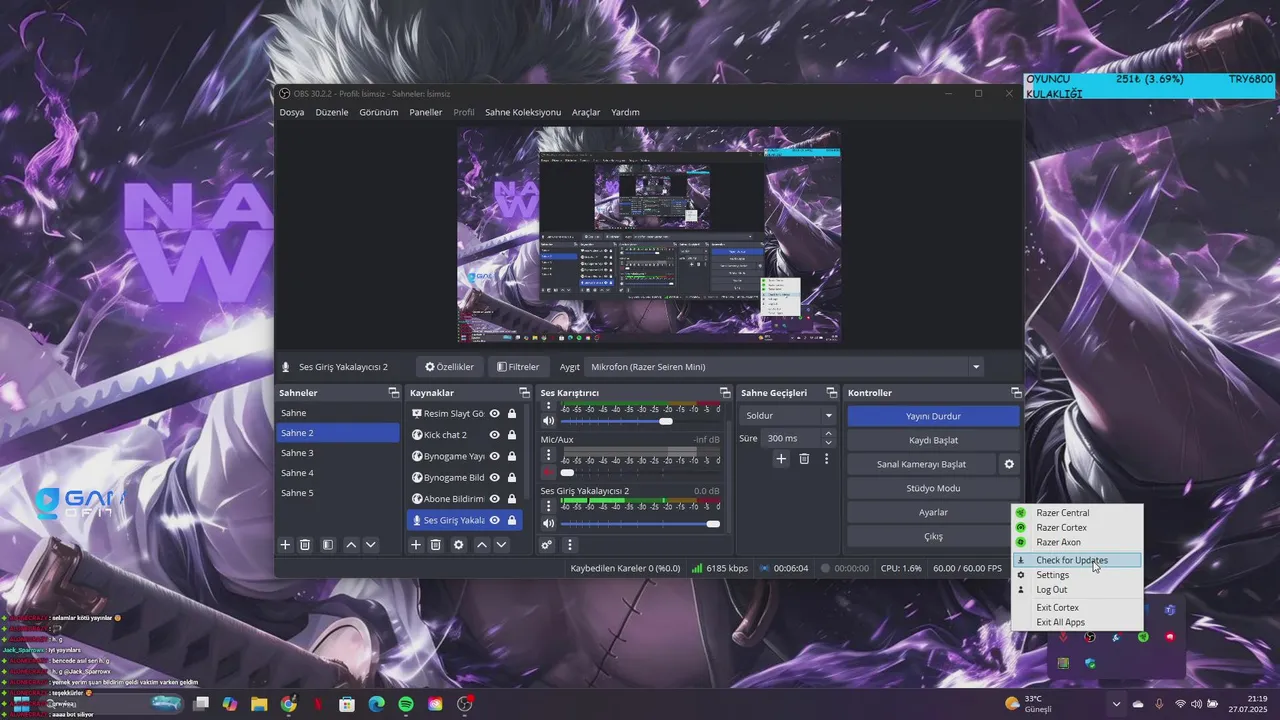Open audio mixer menu three-dot icon
This screenshot has height=720, width=1280.
click(x=570, y=545)
